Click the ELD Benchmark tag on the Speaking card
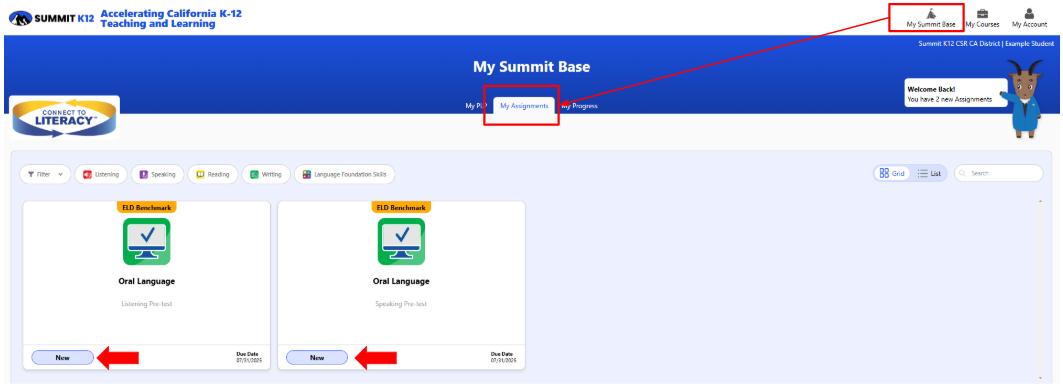1063x389 pixels. [401, 207]
